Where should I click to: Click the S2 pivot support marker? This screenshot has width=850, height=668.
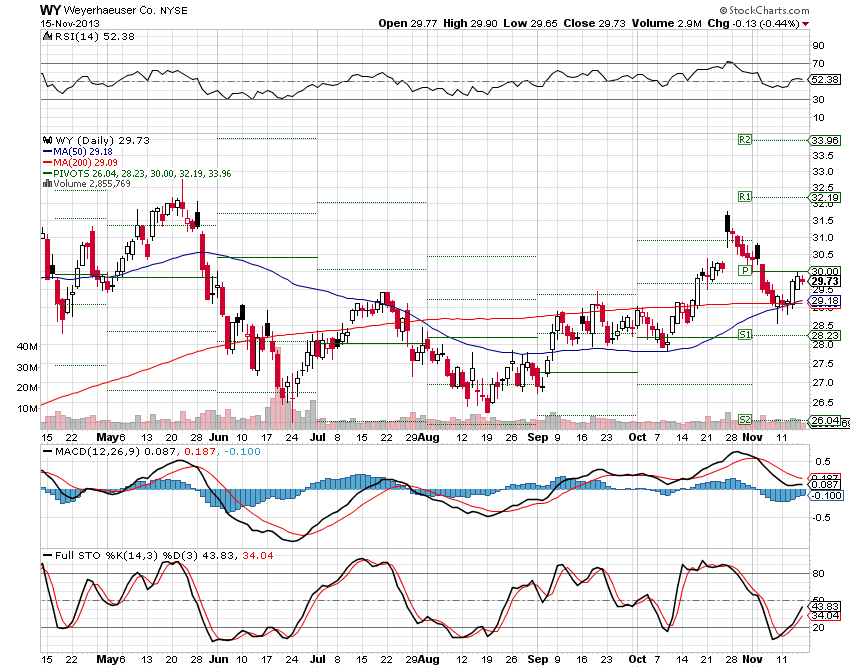pyautogui.click(x=745, y=420)
